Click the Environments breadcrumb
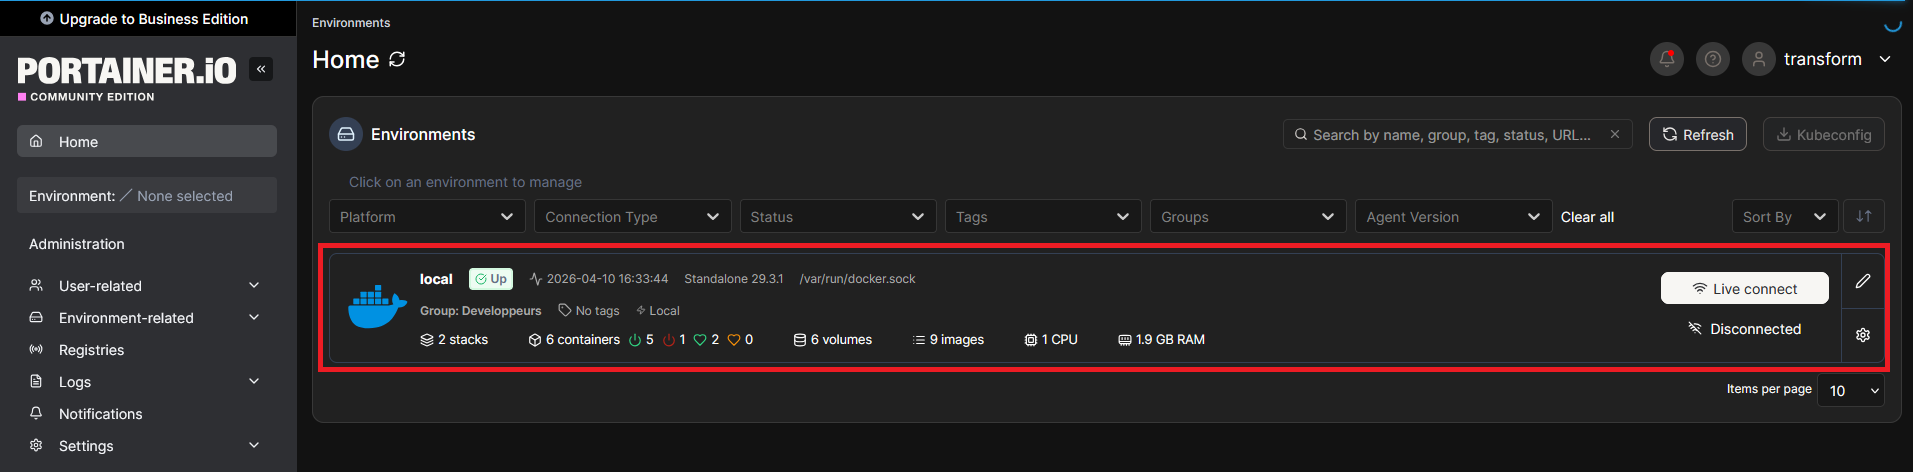 pyautogui.click(x=351, y=23)
